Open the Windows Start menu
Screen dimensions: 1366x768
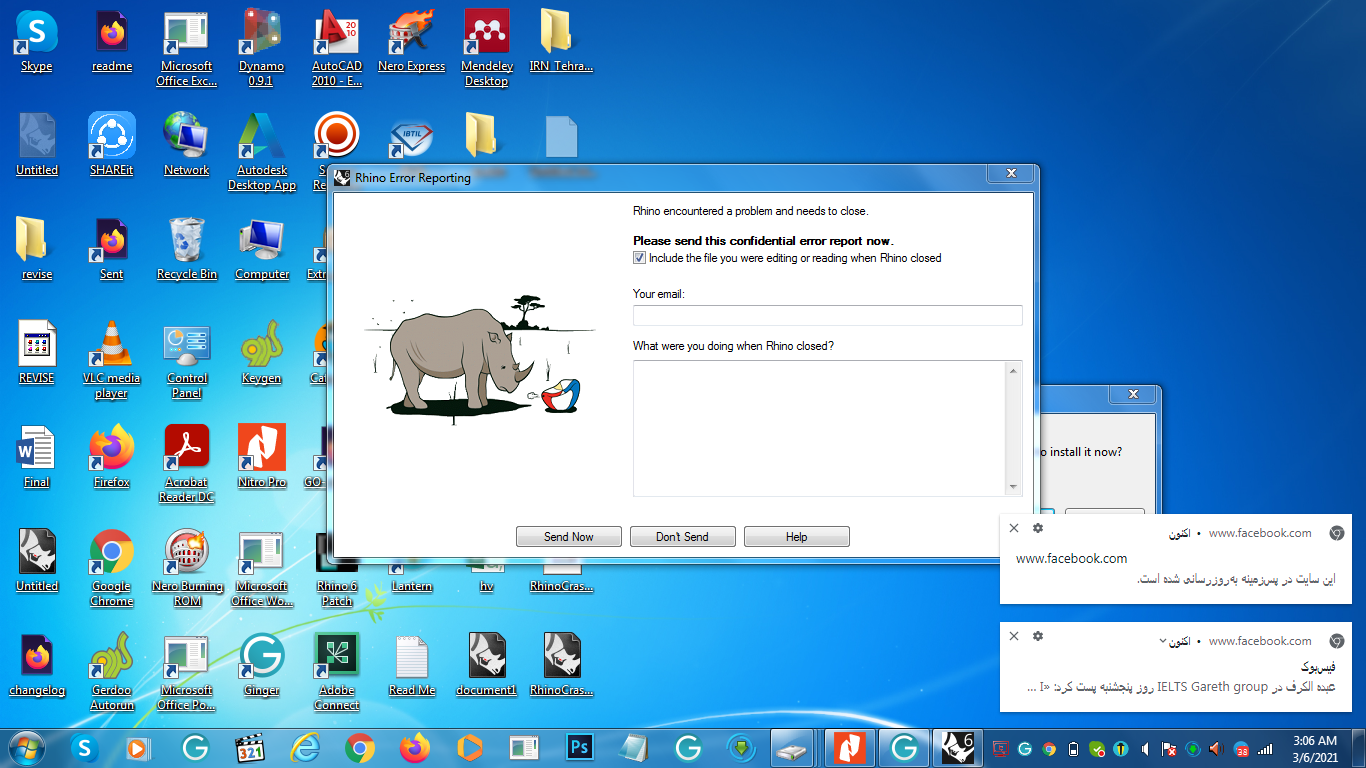pos(26,748)
